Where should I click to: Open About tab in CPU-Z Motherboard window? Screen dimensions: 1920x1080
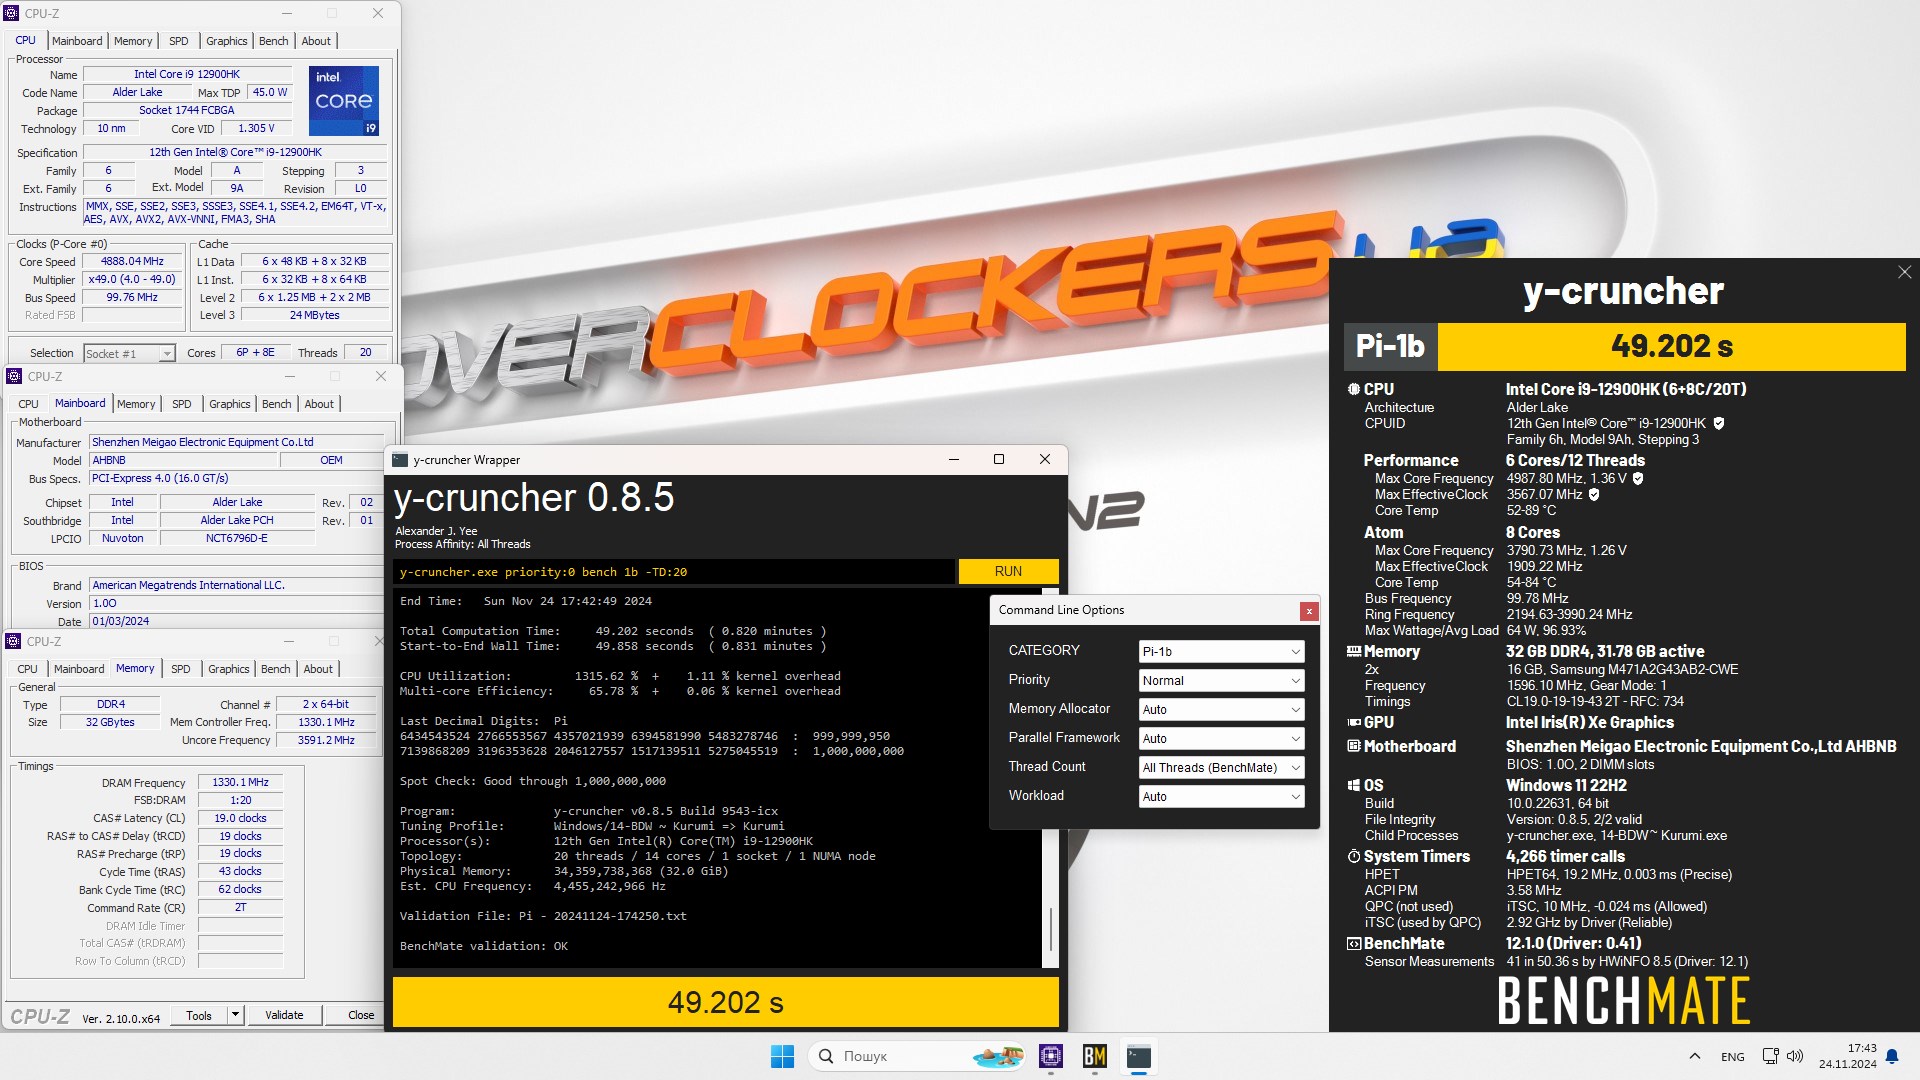pyautogui.click(x=319, y=404)
